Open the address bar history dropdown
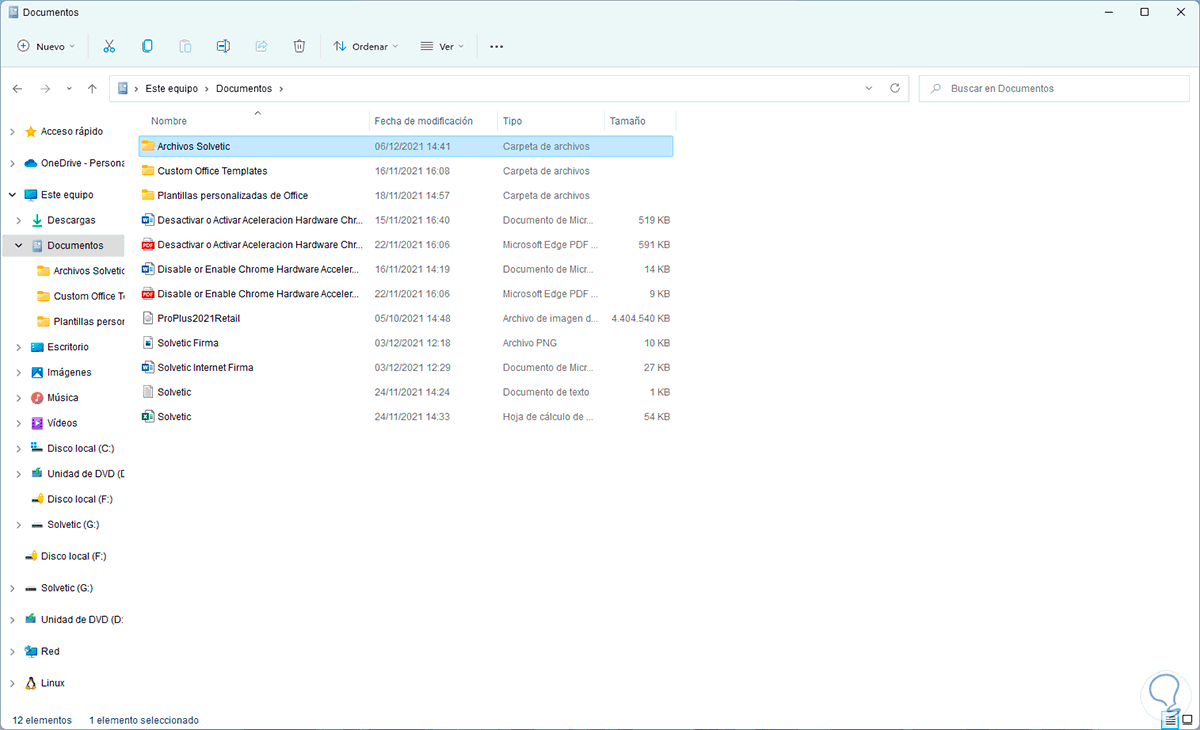 point(868,88)
